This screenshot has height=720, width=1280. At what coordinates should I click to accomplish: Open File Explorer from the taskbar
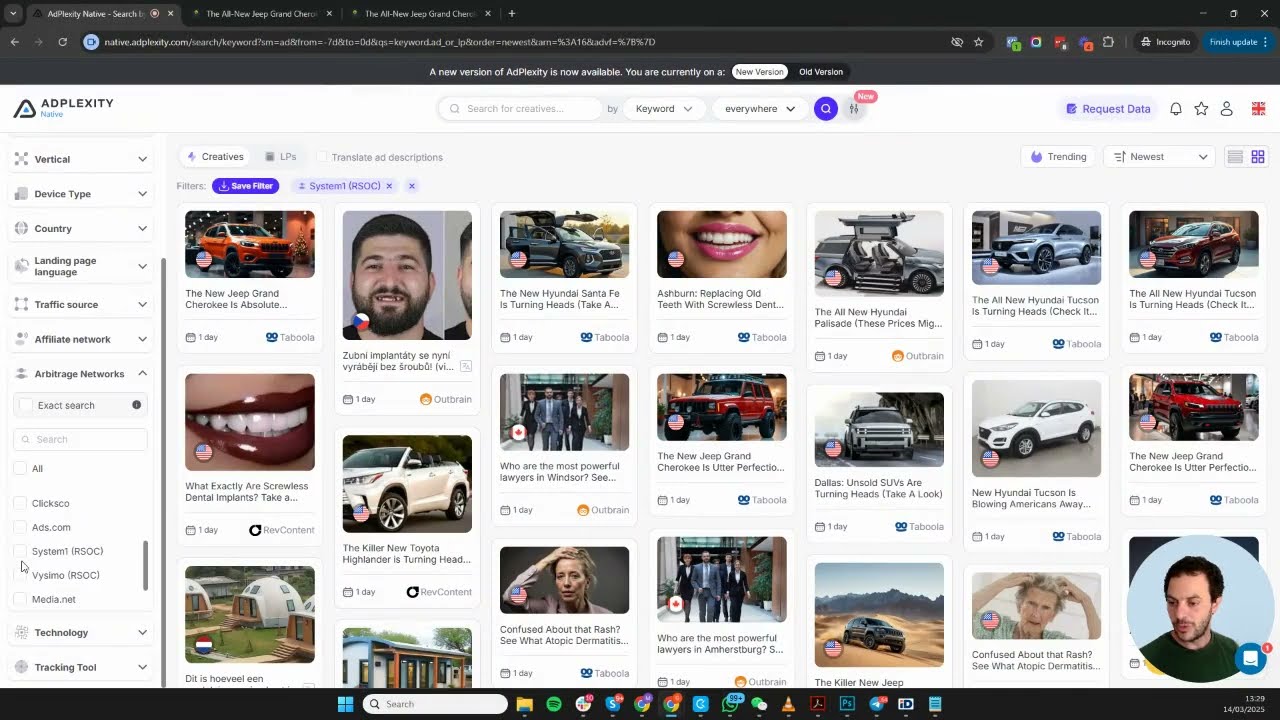(x=524, y=704)
